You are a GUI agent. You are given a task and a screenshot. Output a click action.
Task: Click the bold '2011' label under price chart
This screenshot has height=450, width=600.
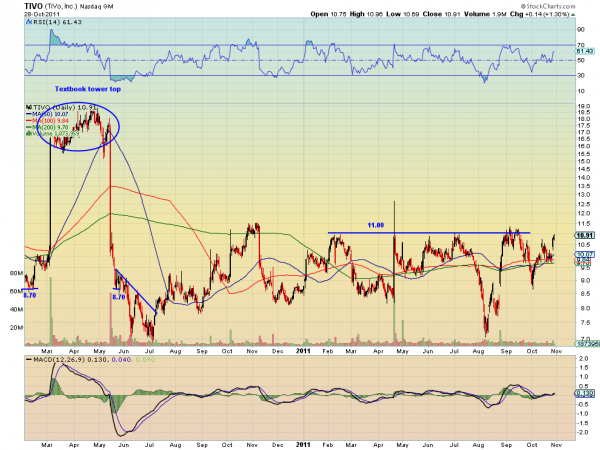pos(303,351)
